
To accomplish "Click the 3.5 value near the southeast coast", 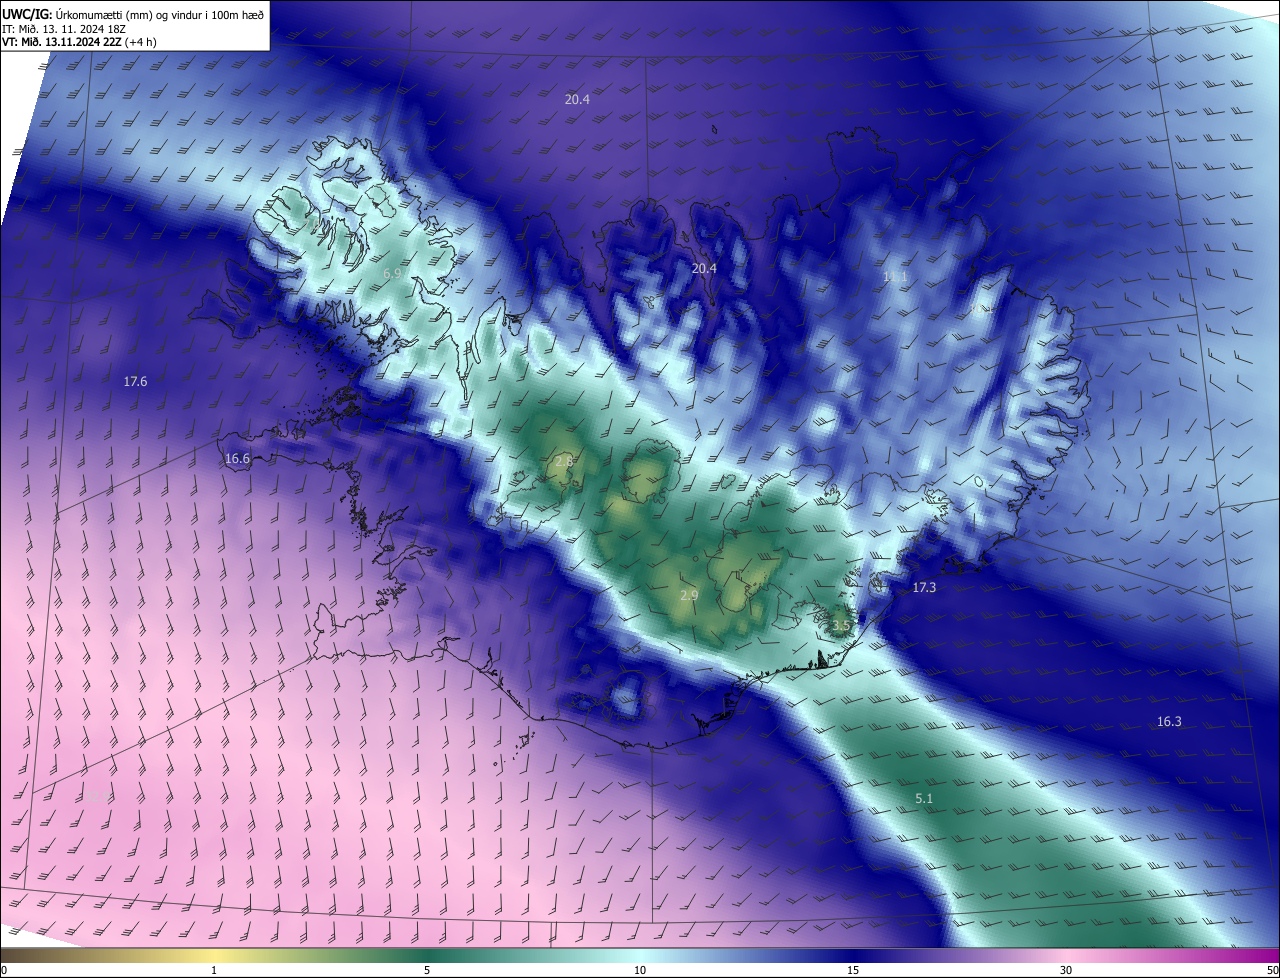I will click(841, 627).
